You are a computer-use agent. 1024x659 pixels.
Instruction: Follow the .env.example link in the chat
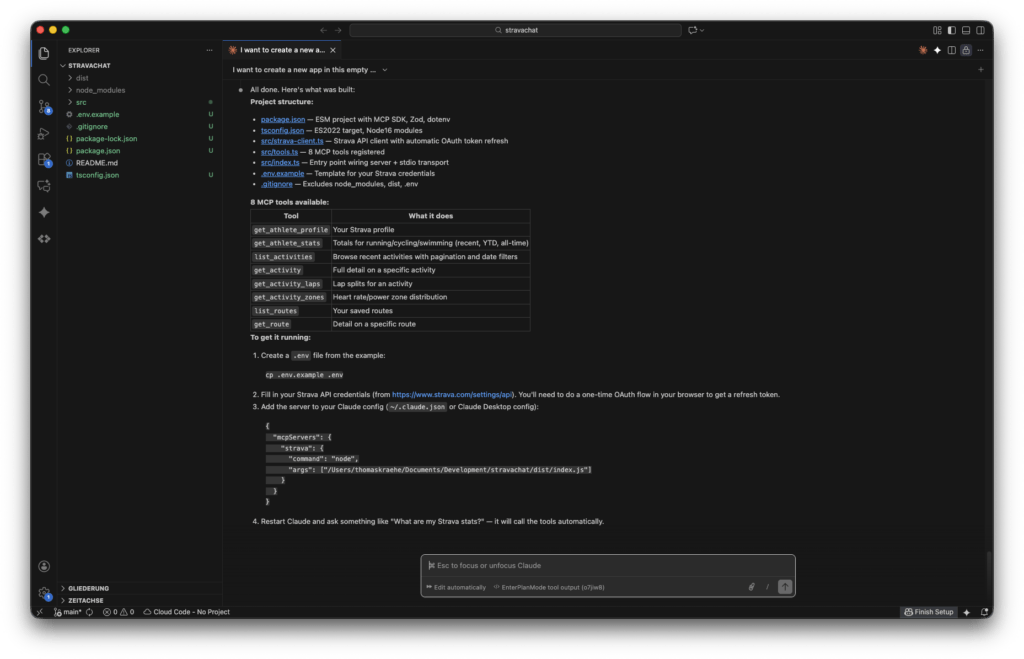[282, 174]
